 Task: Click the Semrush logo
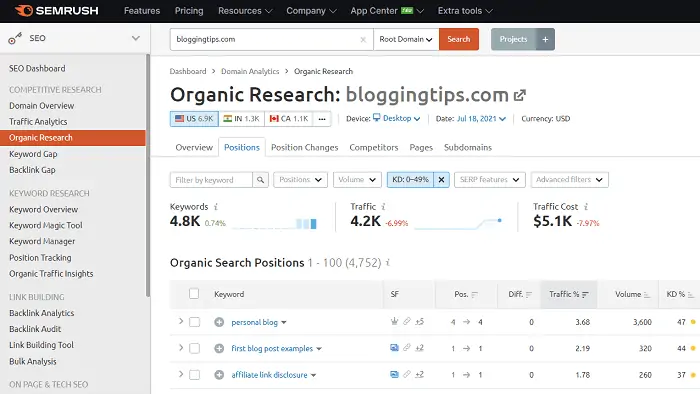coord(57,11)
